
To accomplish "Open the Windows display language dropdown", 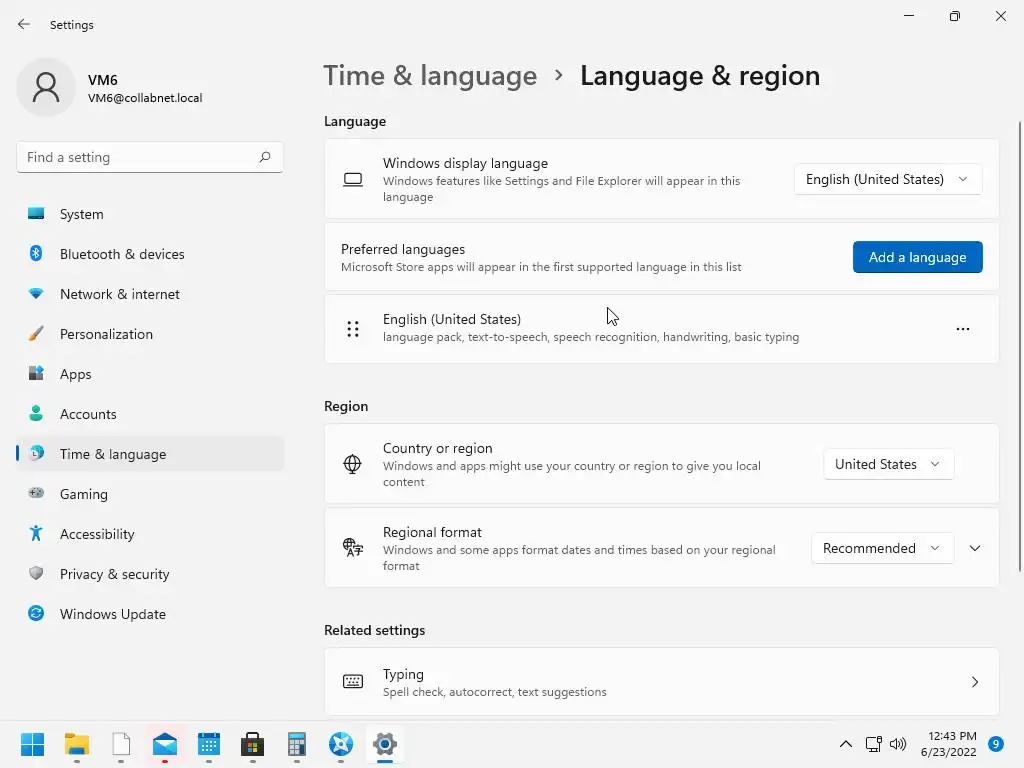I will 888,179.
